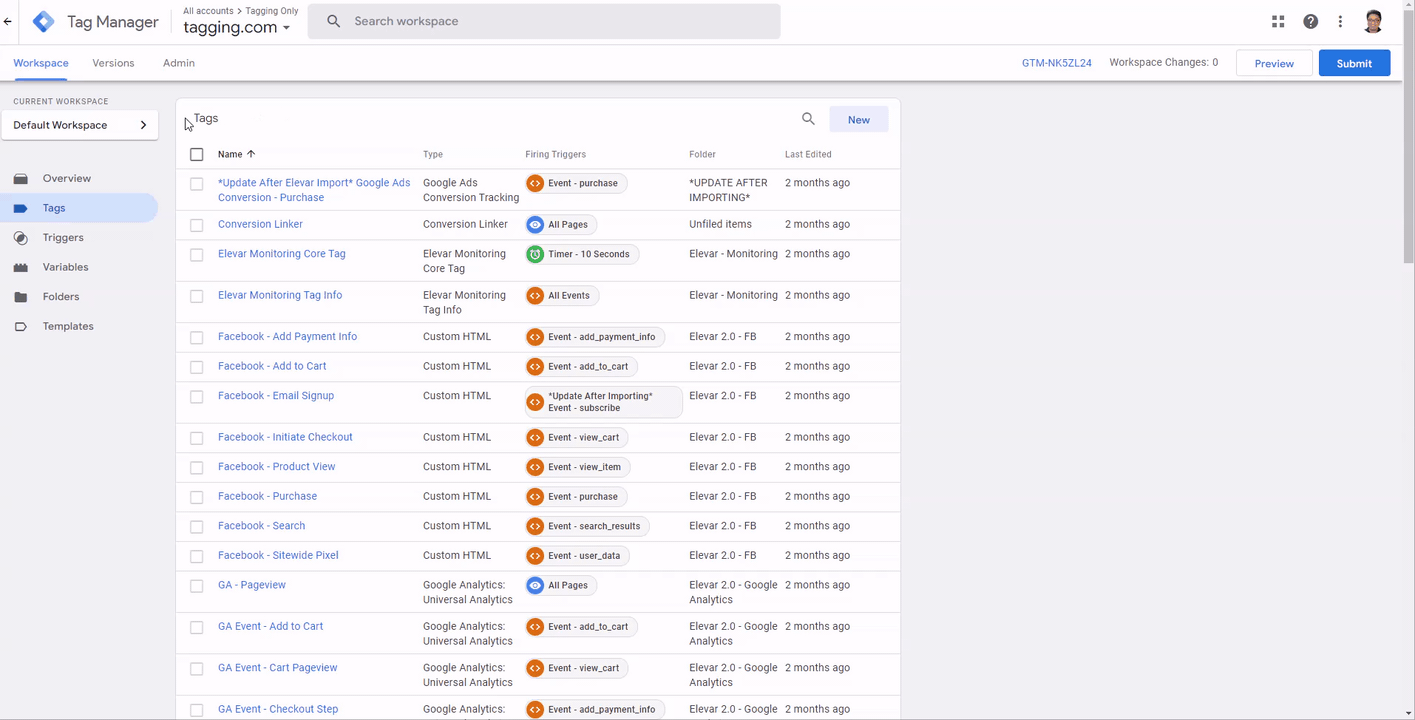Open Triggers from the sidebar

coord(63,238)
